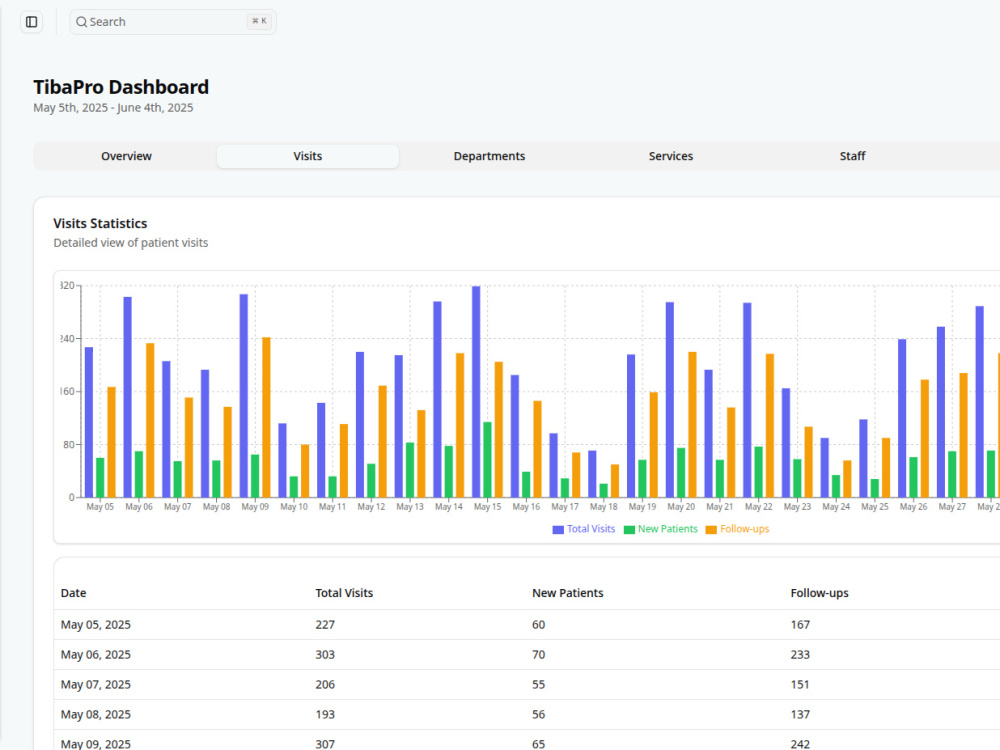1000x750 pixels.
Task: Click the New Patients column header
Action: tap(568, 593)
